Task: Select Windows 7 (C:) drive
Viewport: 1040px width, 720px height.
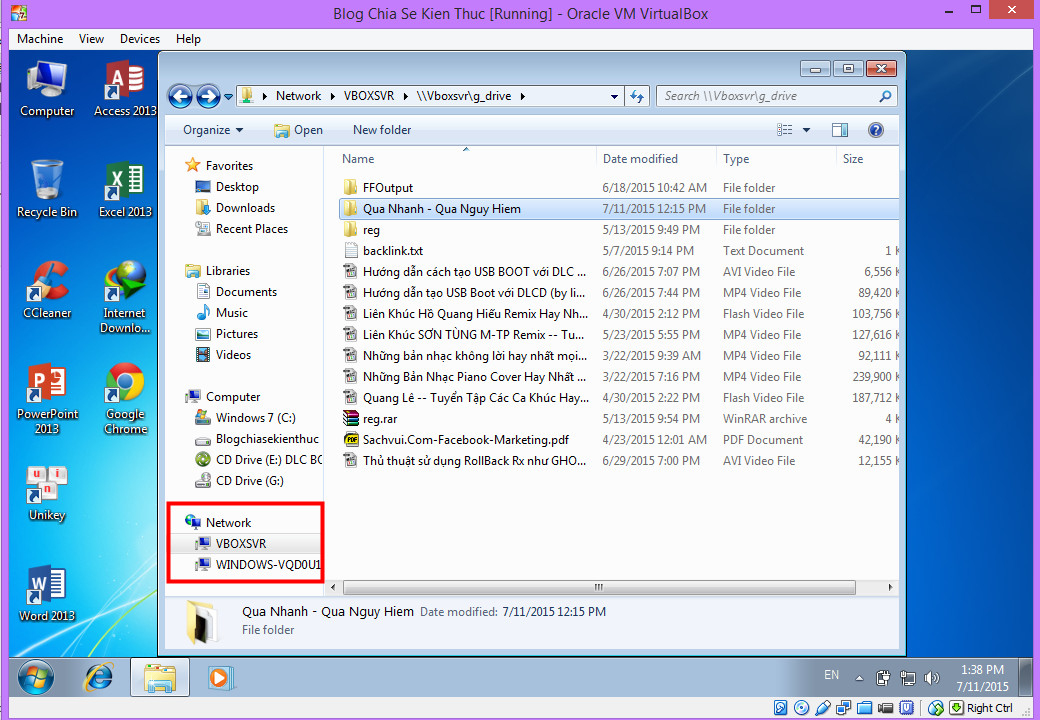Action: tap(245, 418)
